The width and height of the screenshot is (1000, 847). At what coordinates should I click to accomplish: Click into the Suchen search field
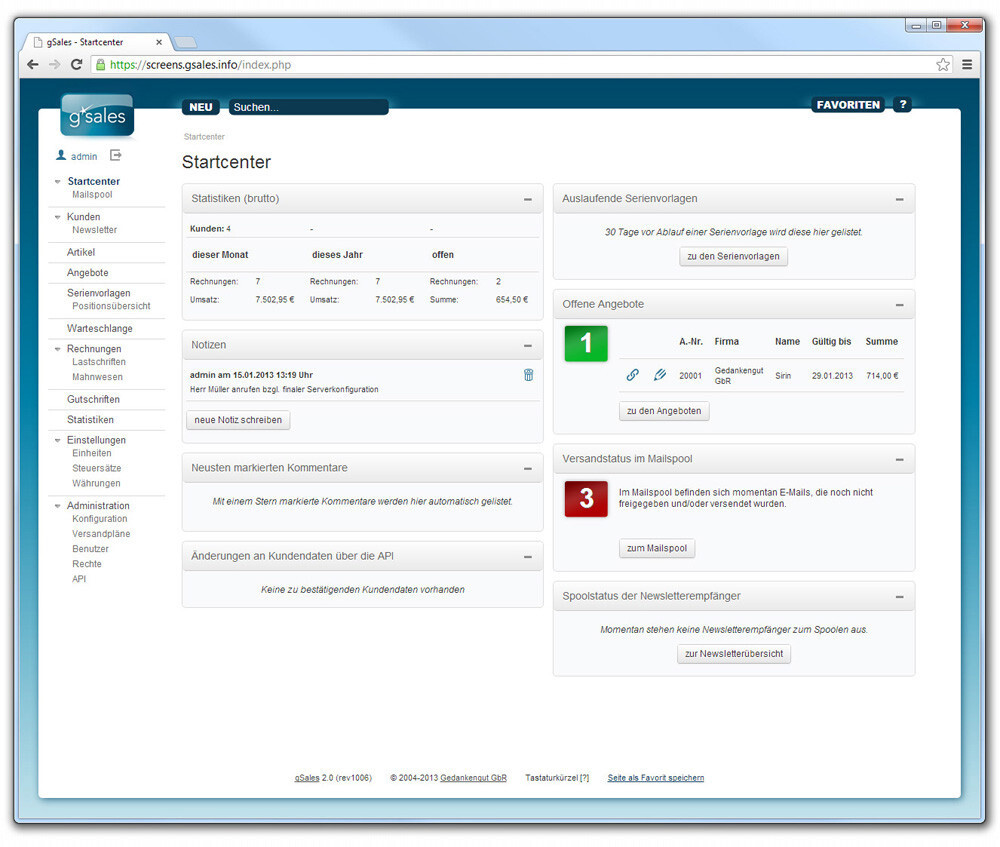coord(308,107)
